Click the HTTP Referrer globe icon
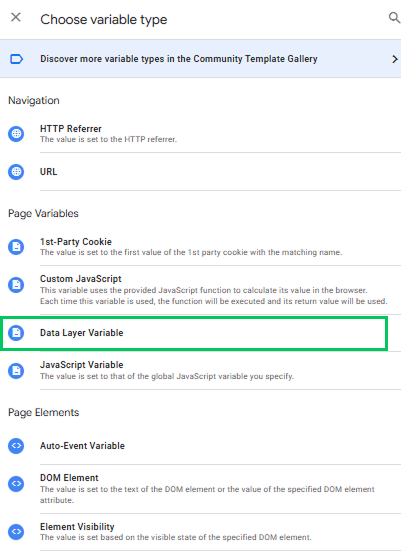 [x=16, y=134]
